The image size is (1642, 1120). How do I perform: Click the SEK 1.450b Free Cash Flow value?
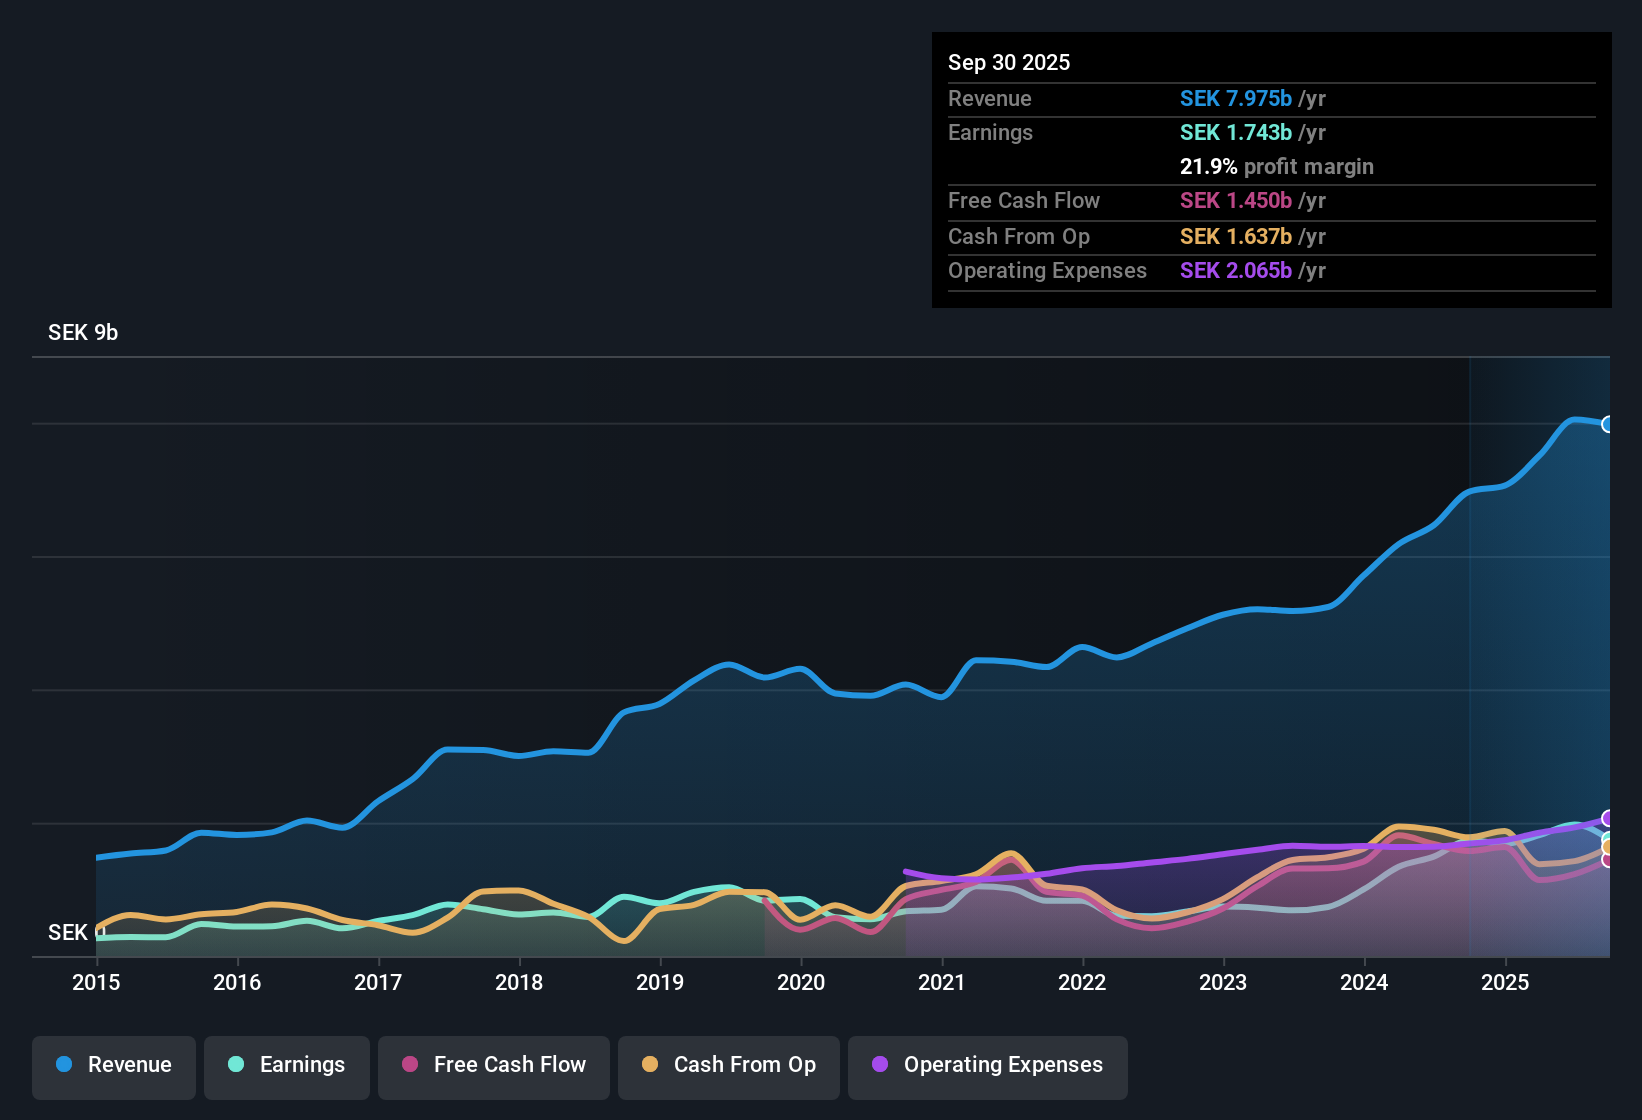tap(1237, 200)
